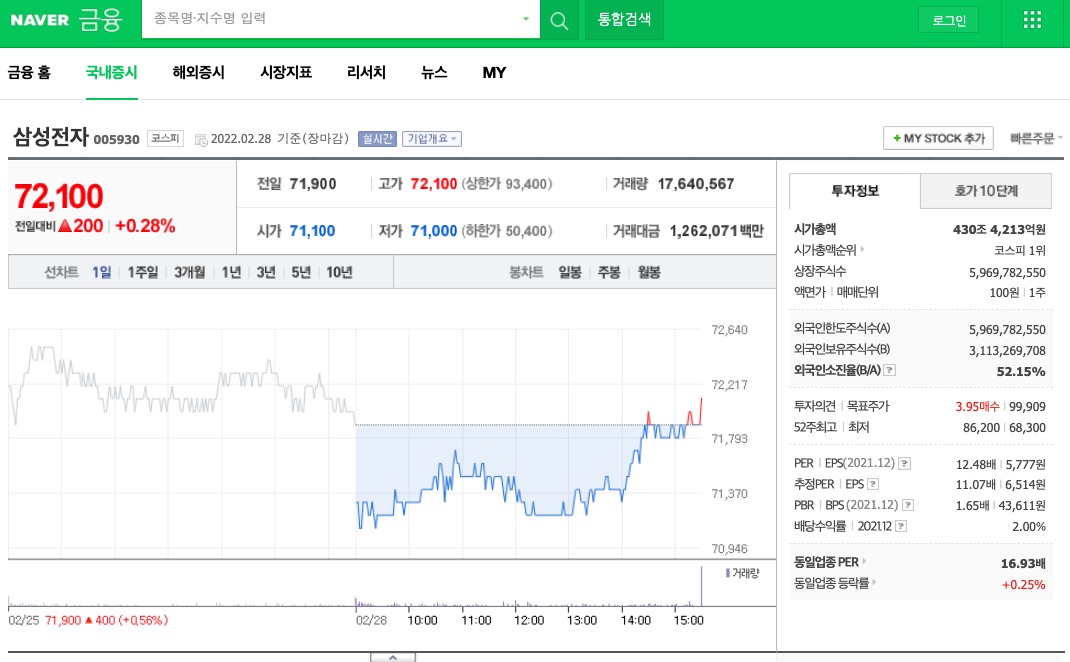Click MY STOCK 추가 button
The width and height of the screenshot is (1070, 662).
[x=938, y=139]
